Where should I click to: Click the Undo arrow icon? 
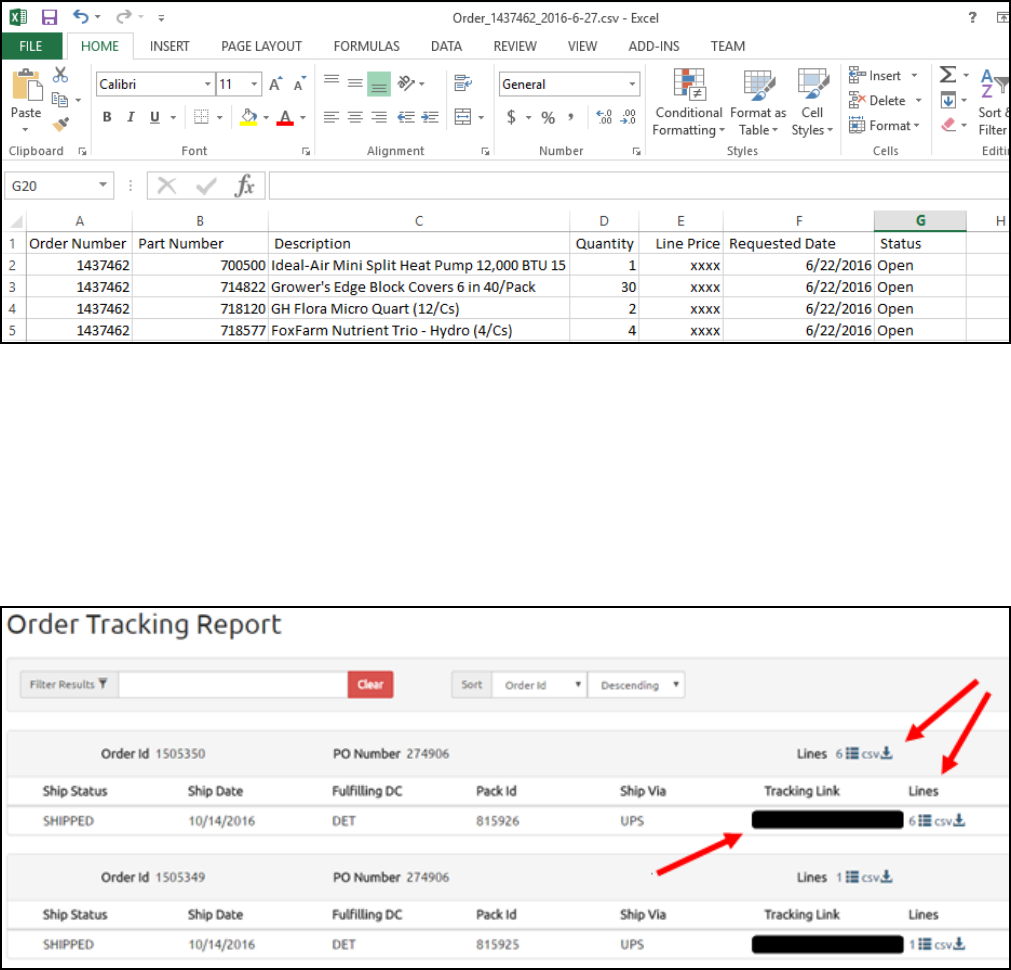[81, 17]
